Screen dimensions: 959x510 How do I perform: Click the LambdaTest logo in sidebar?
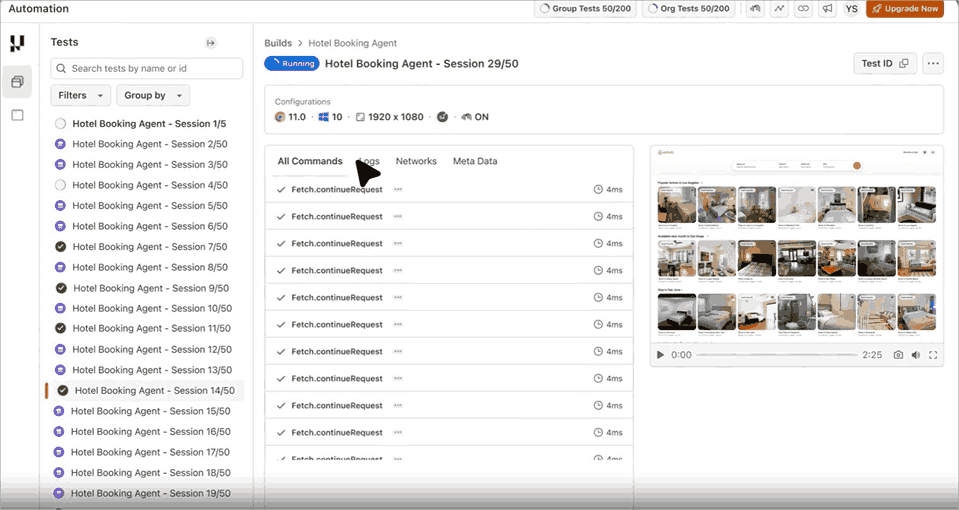point(17,43)
